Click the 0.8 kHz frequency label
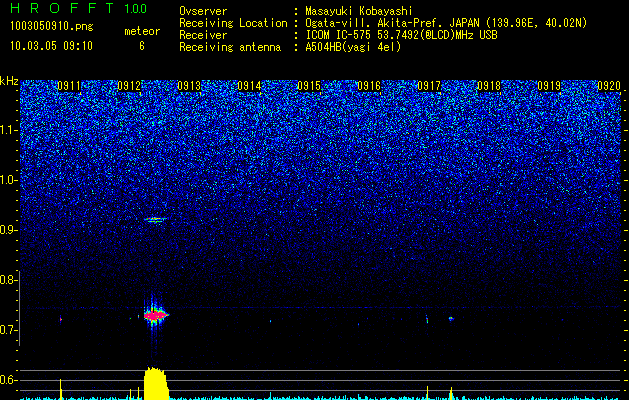 [x=7, y=280]
